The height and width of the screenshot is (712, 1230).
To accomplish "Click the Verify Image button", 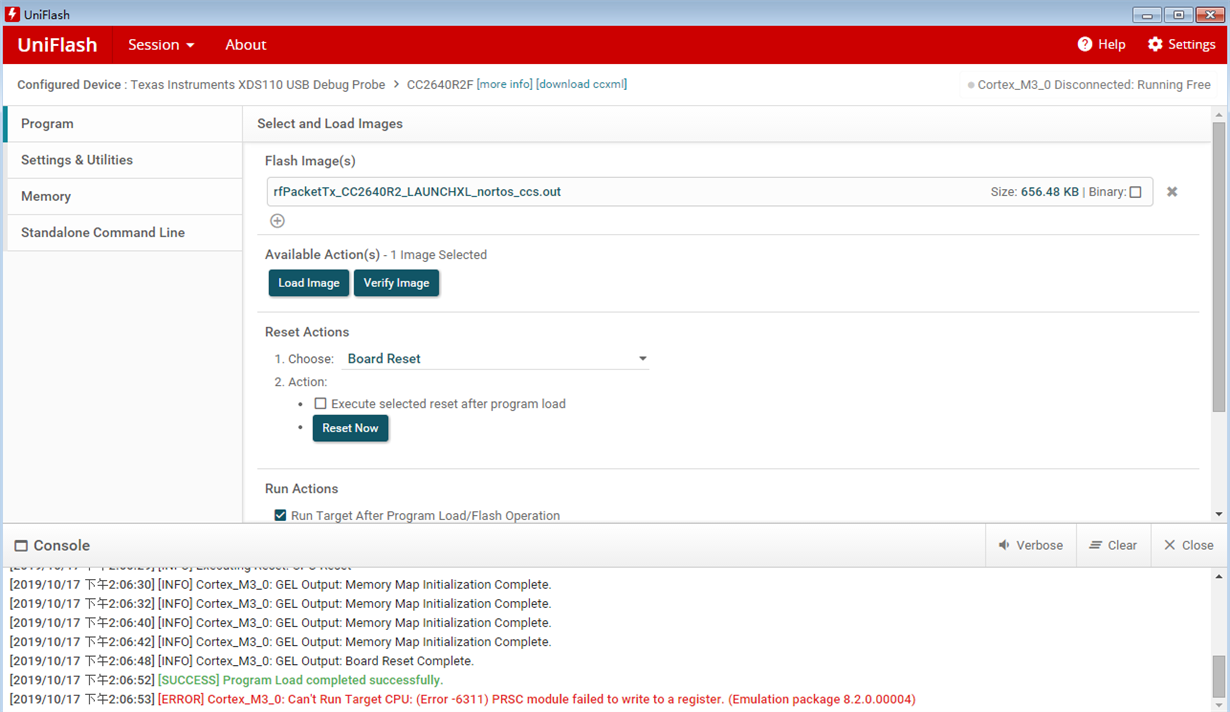I will pos(396,283).
